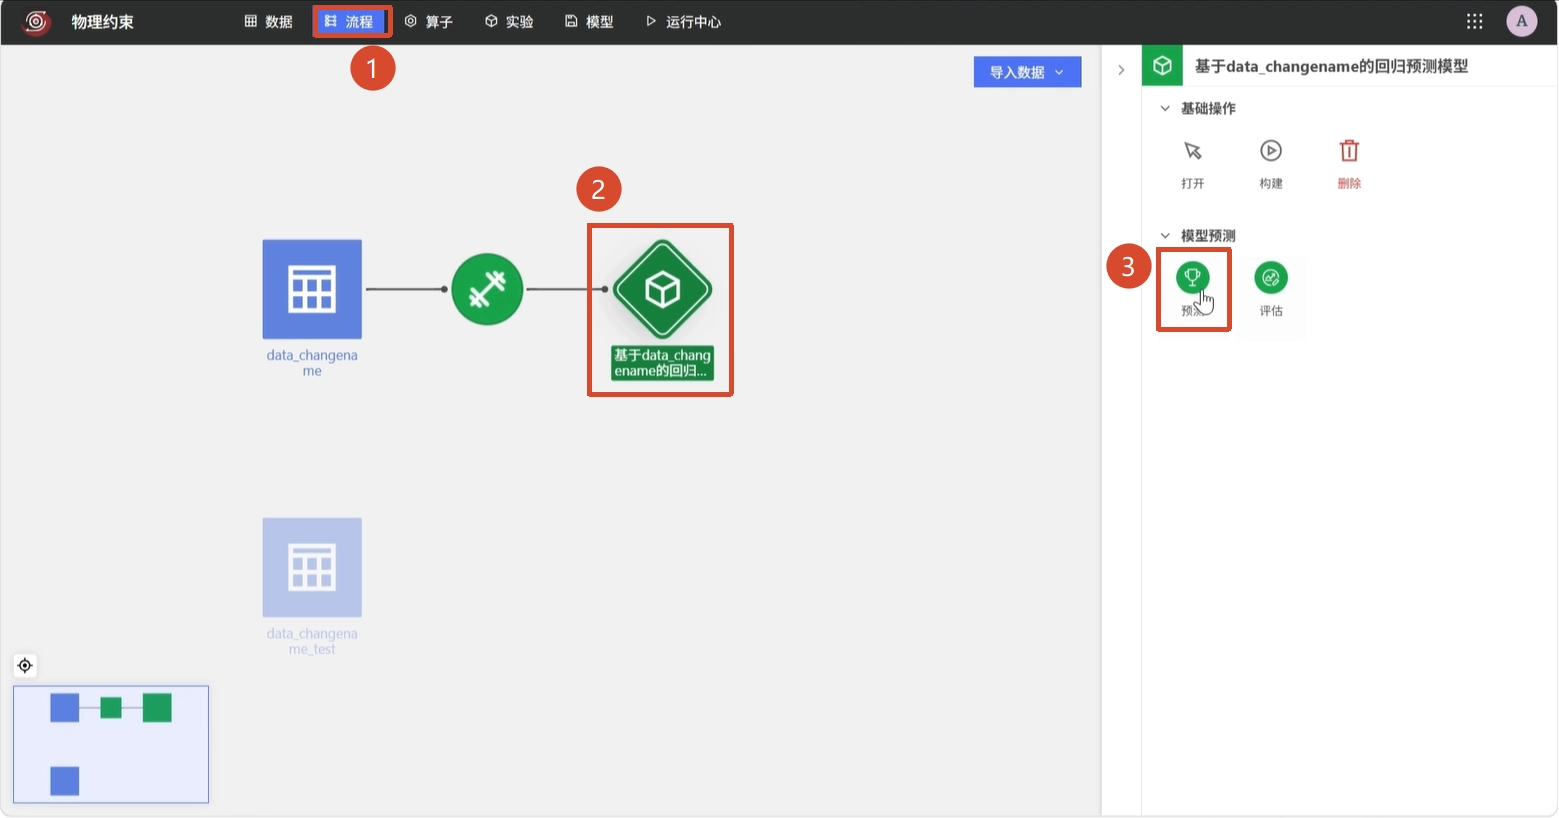1559x818 pixels.
Task: Click the 构建 build icon
Action: (1271, 151)
